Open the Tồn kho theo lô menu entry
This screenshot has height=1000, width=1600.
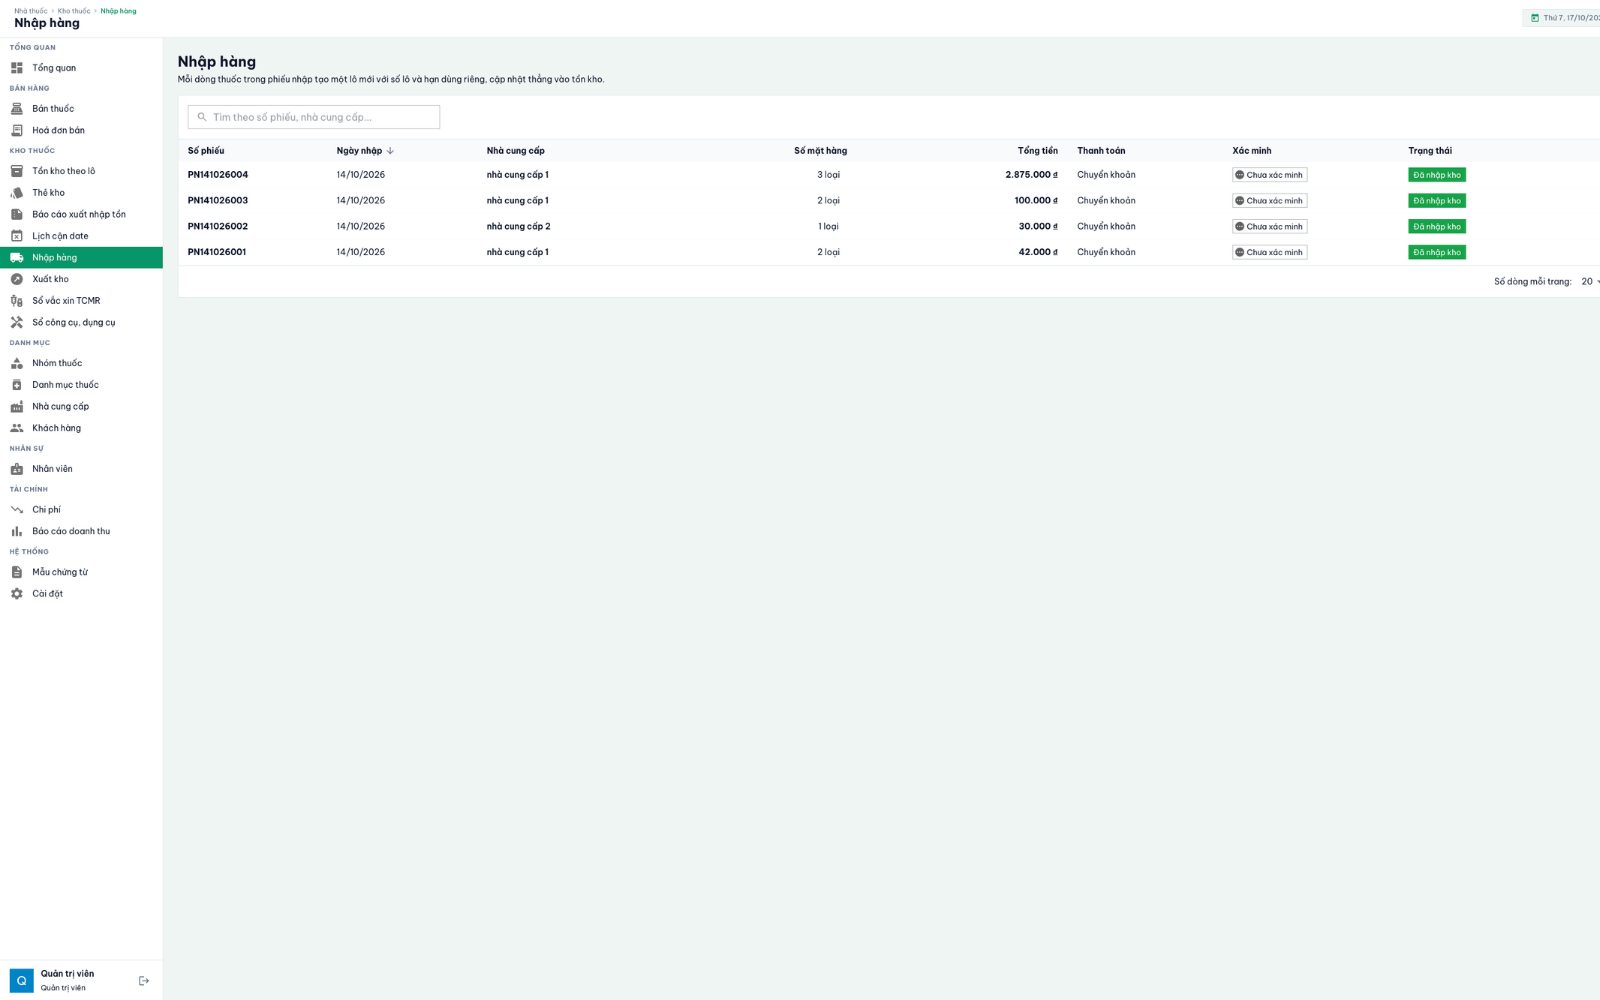click(81, 171)
